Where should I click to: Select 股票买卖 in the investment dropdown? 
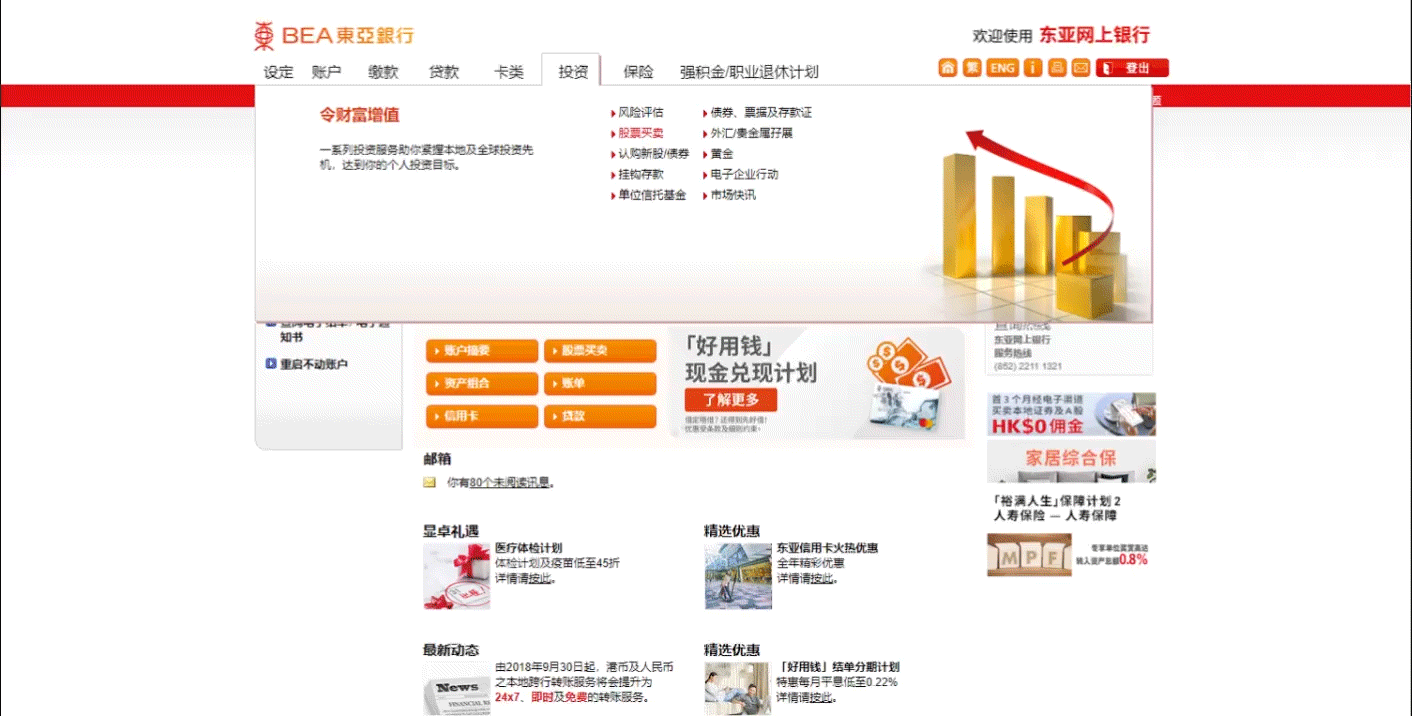[x=640, y=133]
